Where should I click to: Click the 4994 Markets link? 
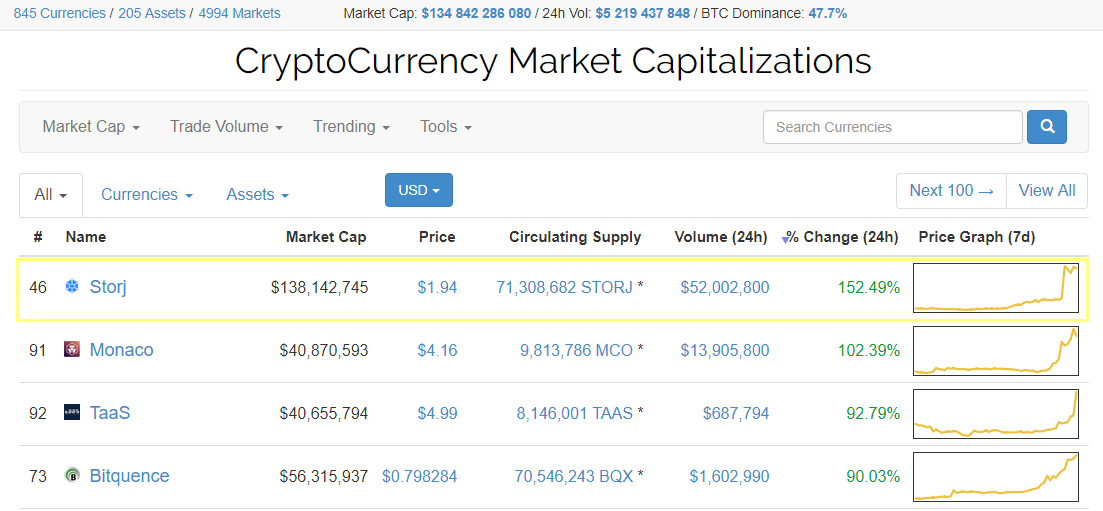coord(239,13)
